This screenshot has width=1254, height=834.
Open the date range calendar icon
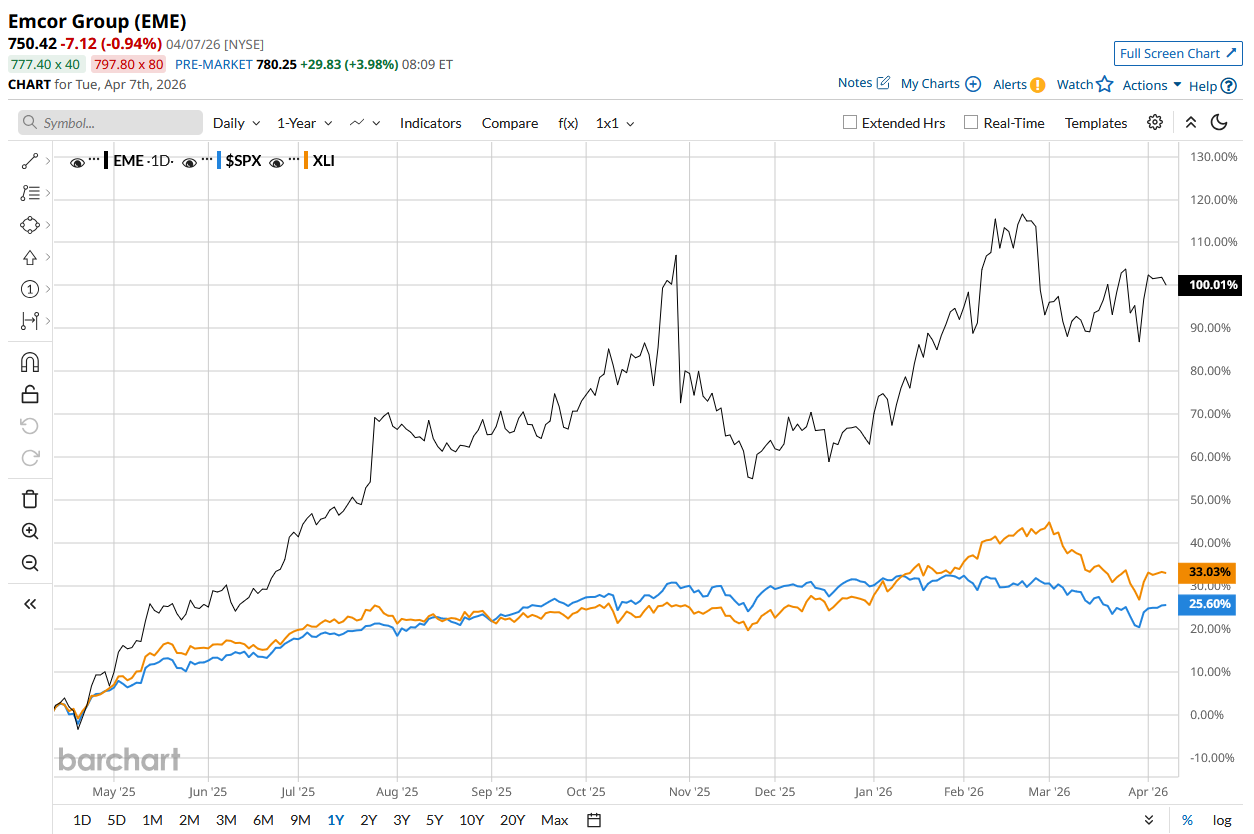(x=594, y=820)
